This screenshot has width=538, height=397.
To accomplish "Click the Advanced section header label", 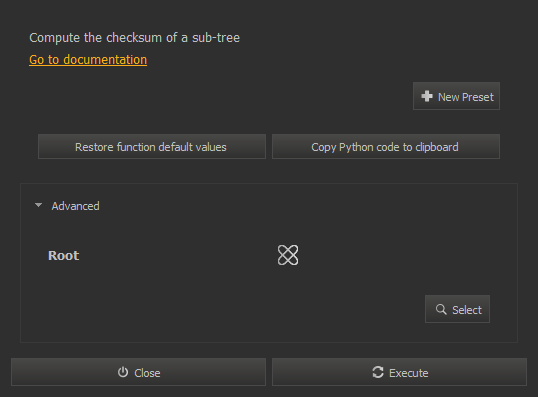I will [75, 206].
